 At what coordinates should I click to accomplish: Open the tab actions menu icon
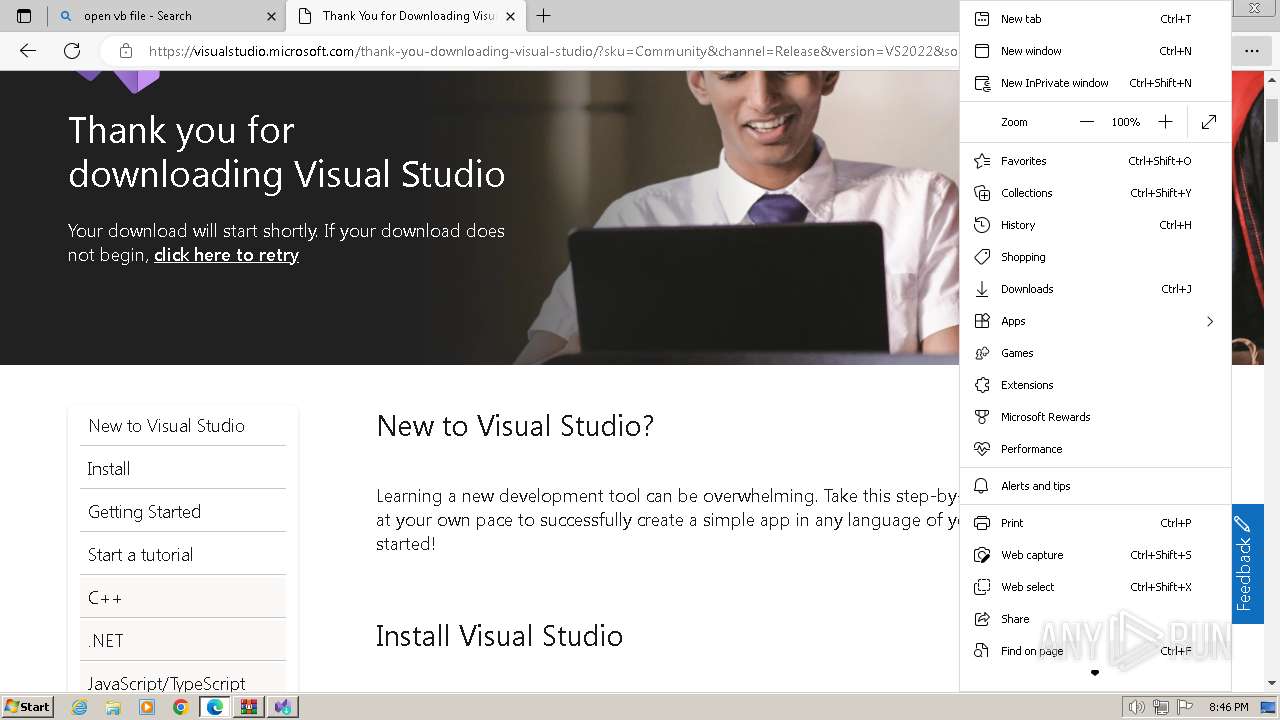(24, 16)
